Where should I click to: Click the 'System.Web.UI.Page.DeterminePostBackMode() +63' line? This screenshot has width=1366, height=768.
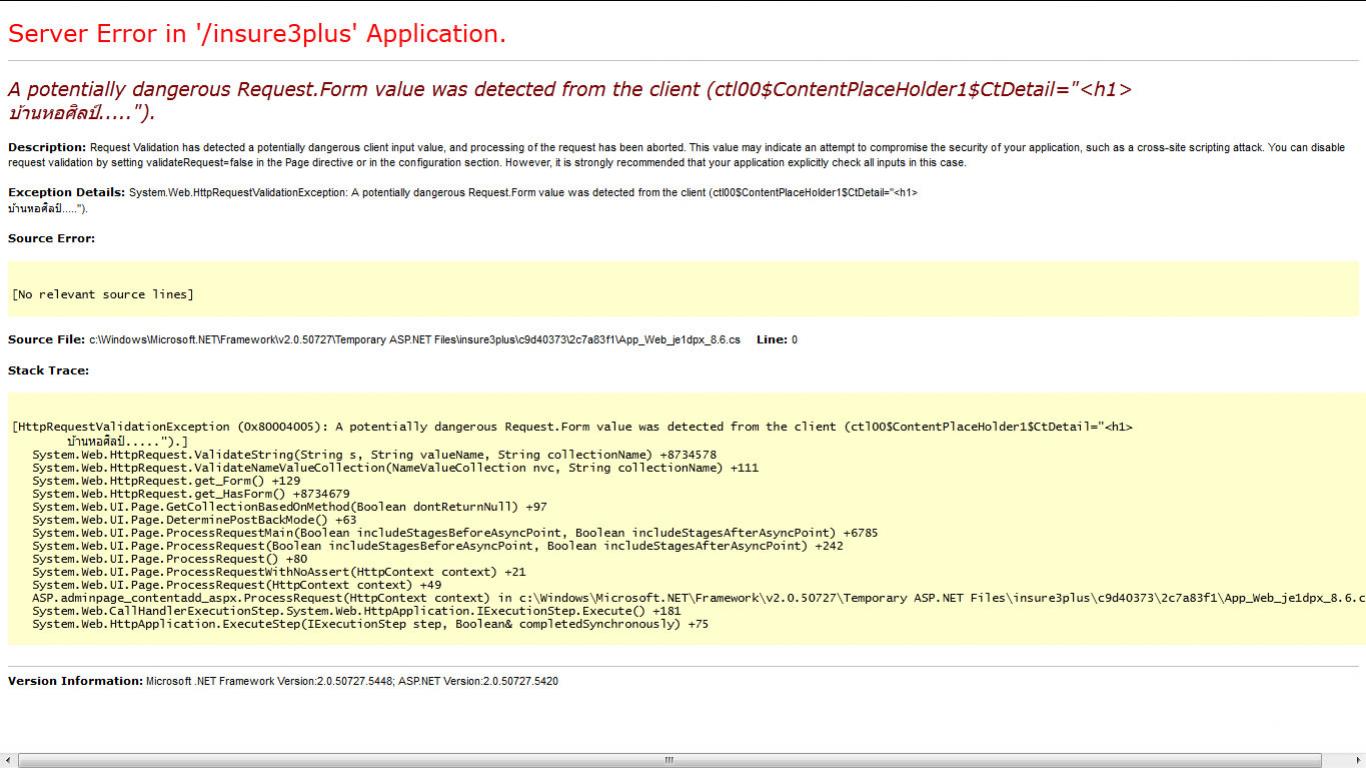pos(194,519)
